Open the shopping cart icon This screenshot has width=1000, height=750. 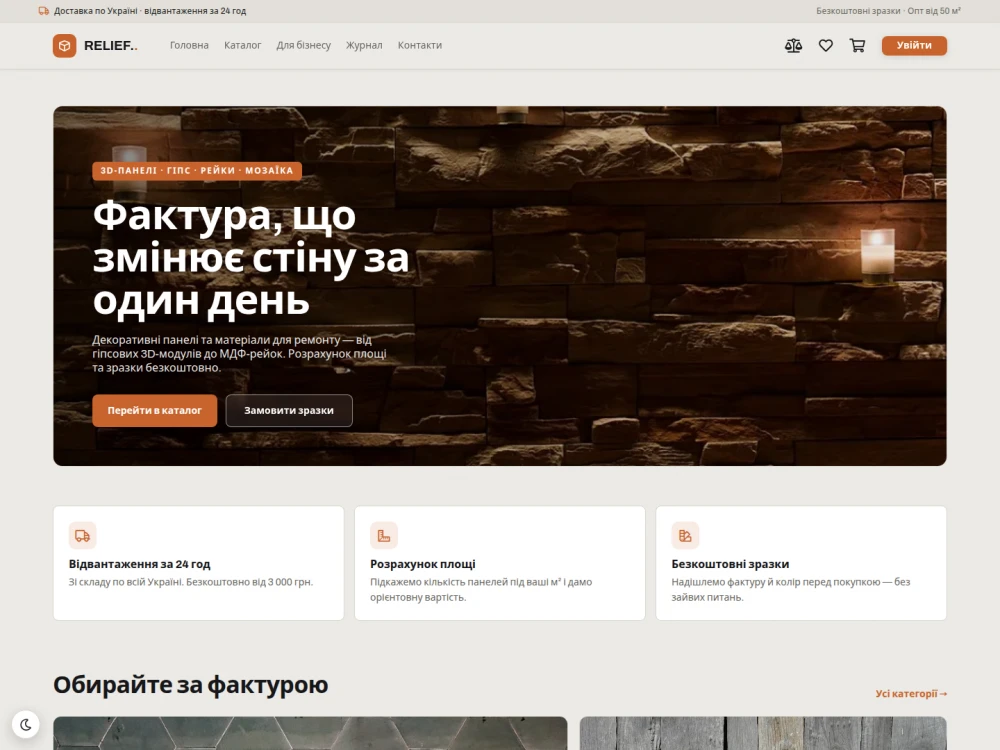(857, 46)
